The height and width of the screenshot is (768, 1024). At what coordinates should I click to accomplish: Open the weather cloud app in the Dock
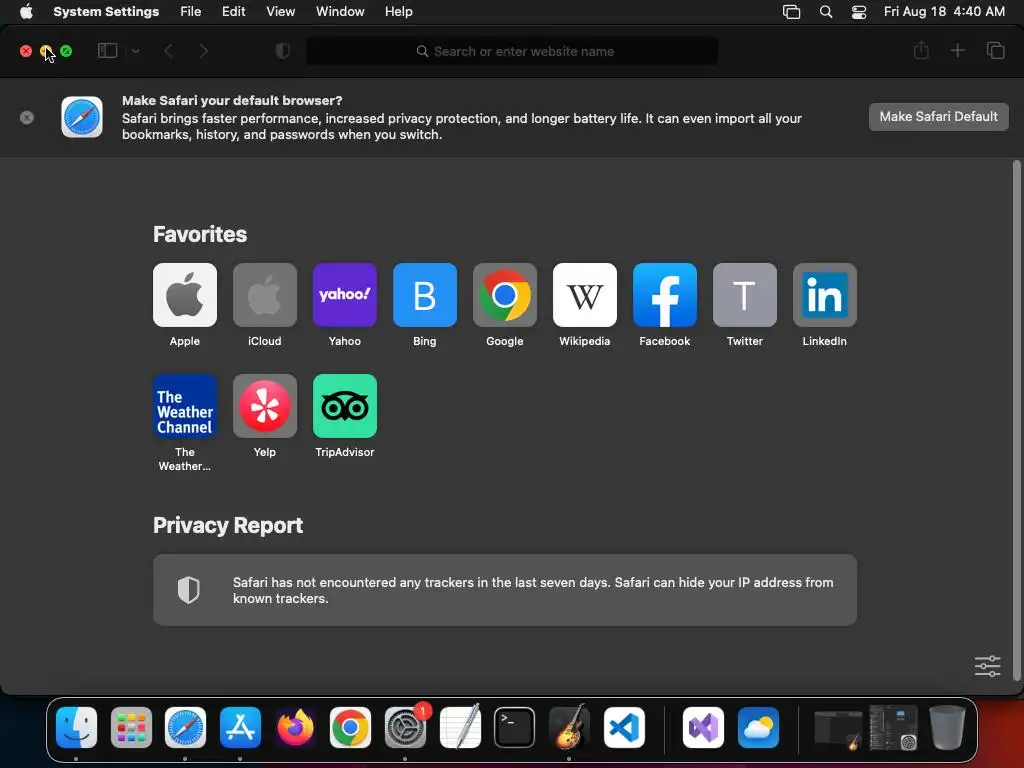[x=758, y=727]
